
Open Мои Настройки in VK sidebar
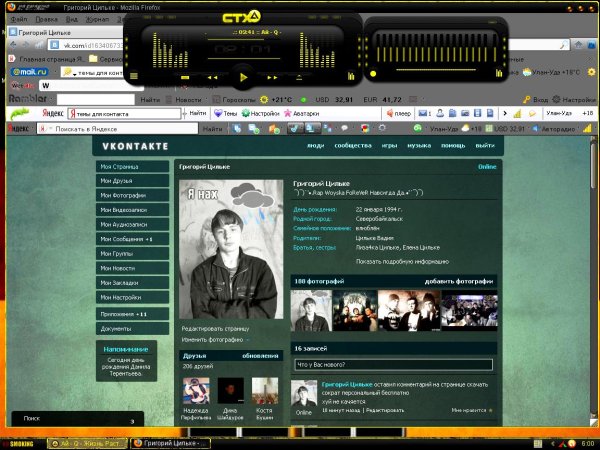132,297
